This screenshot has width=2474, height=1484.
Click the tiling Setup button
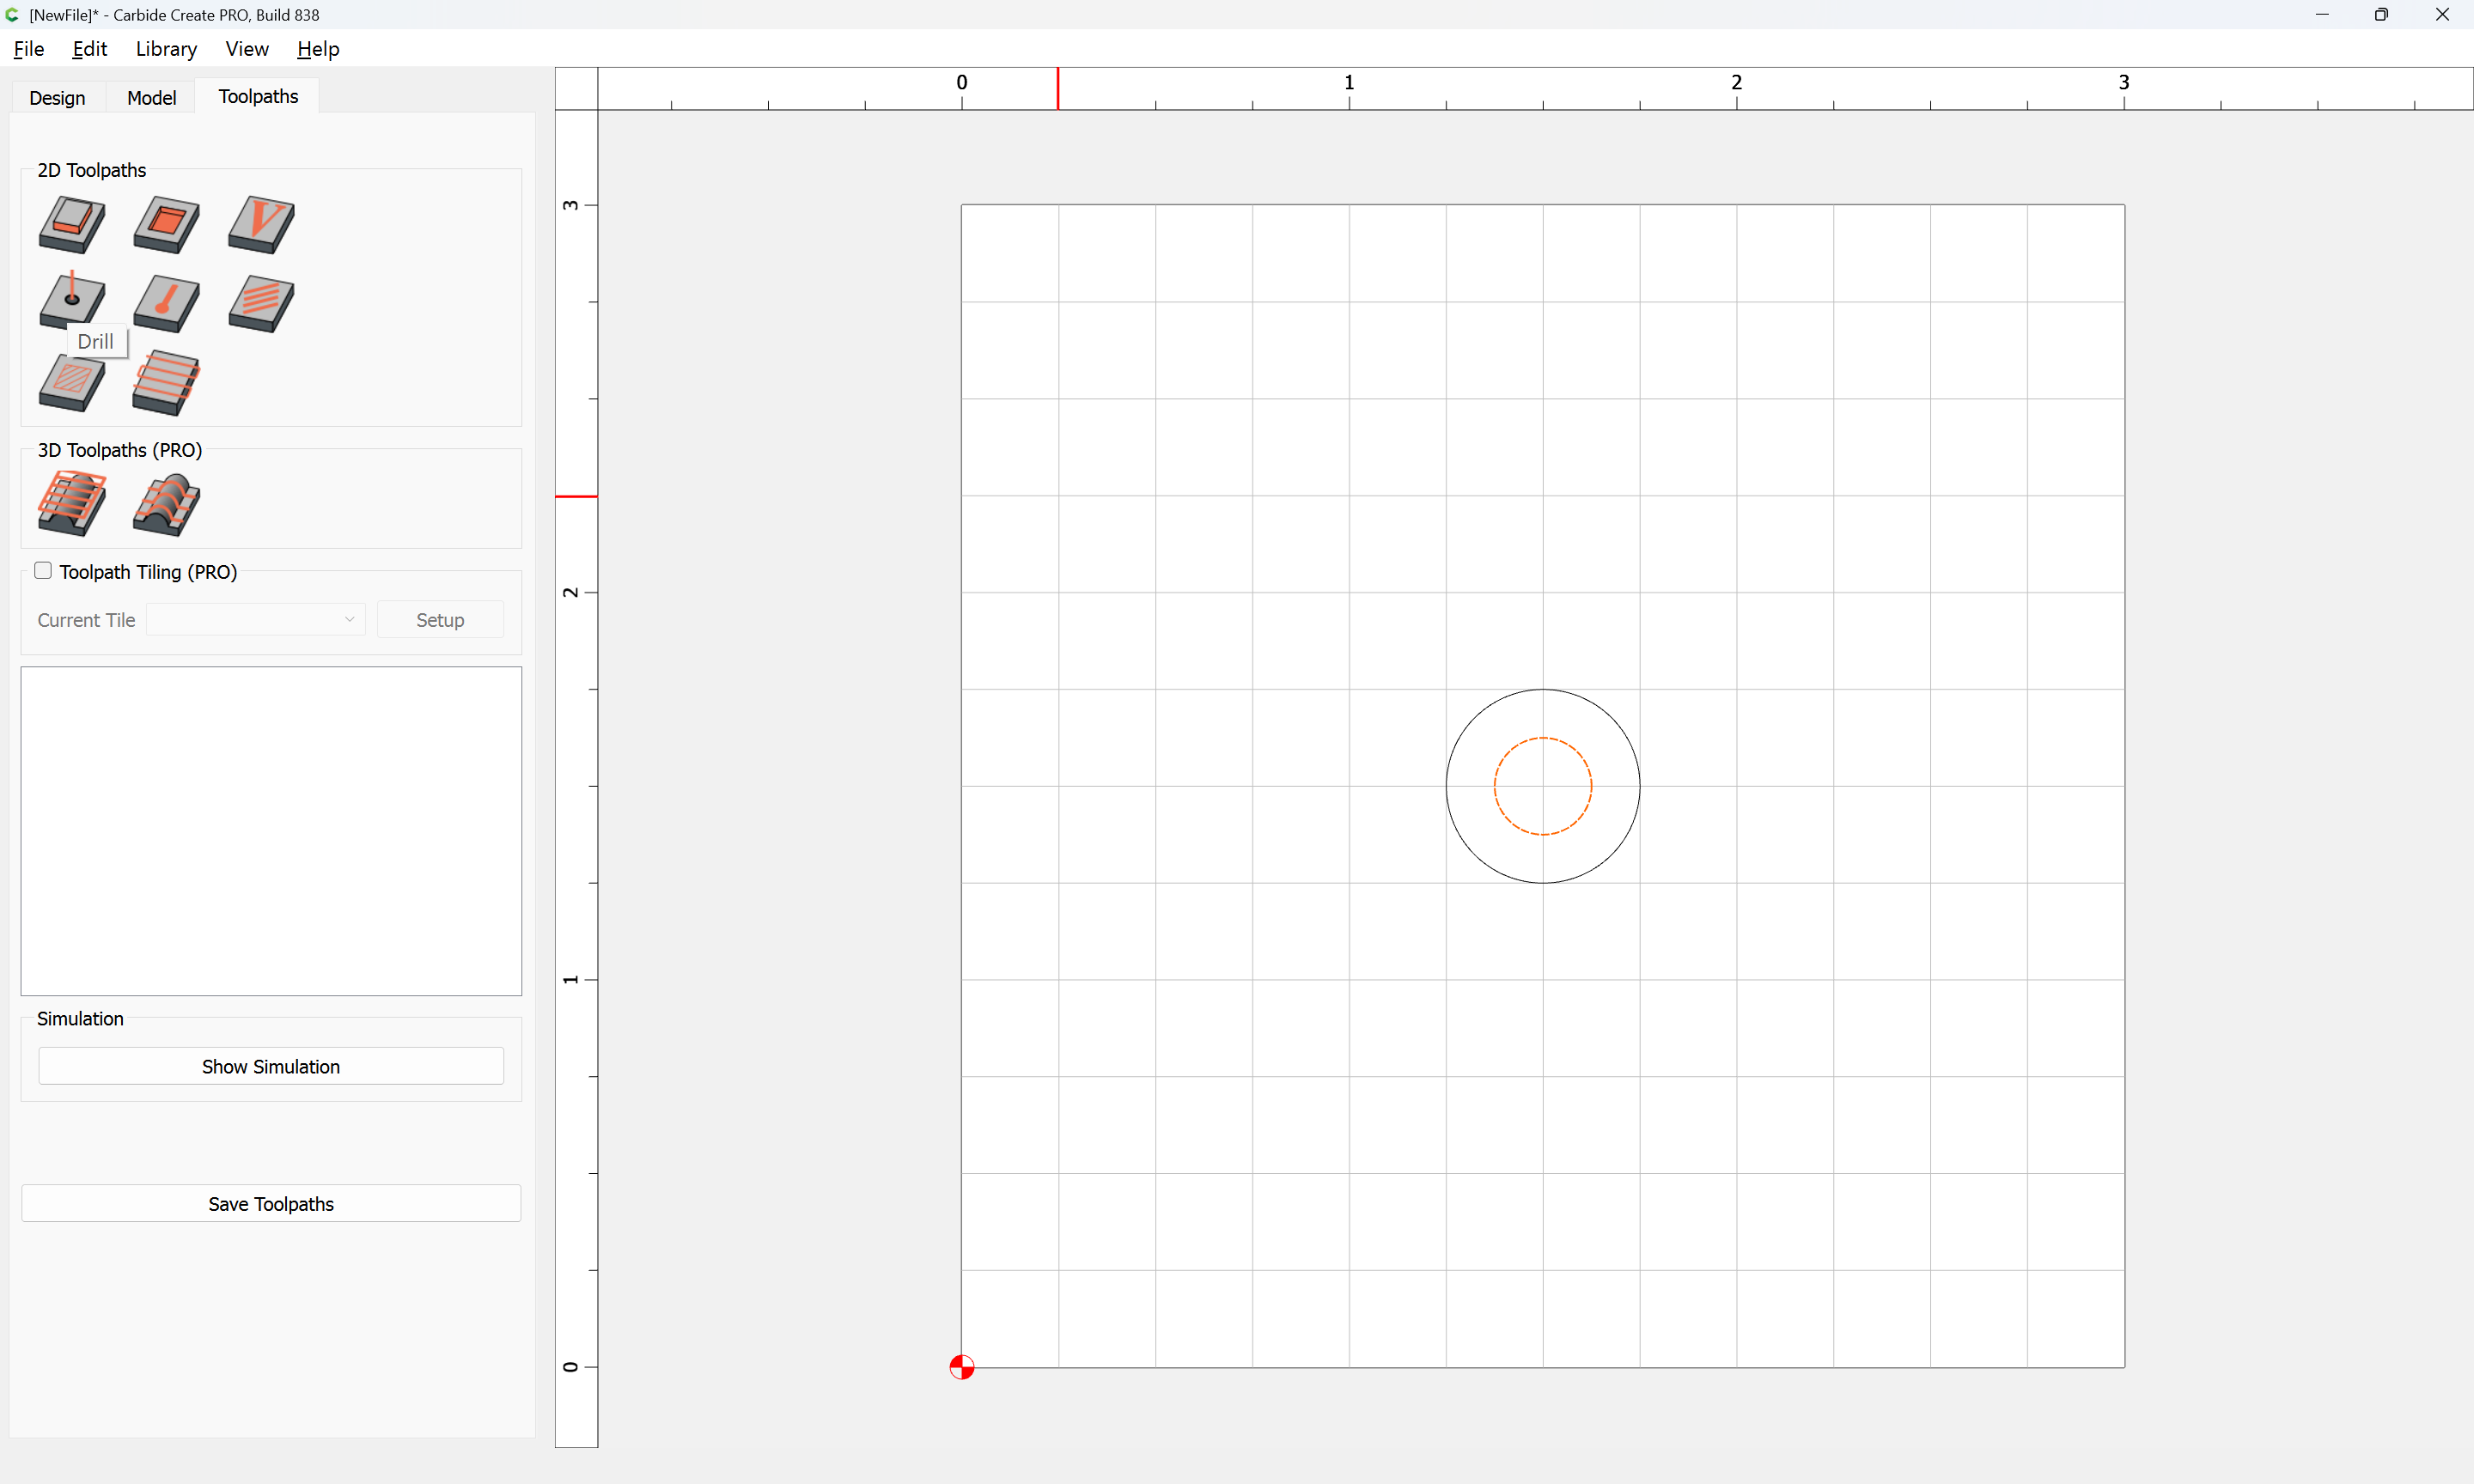[x=440, y=620]
